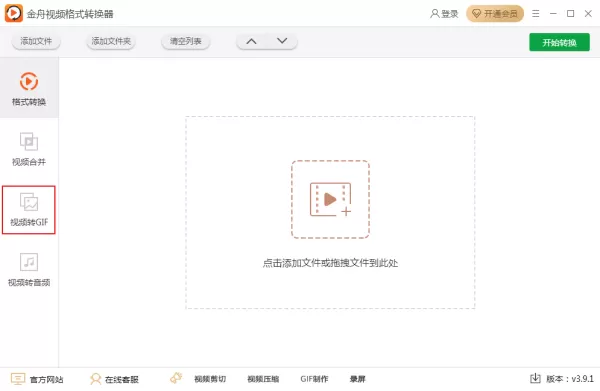Click the 添加文件 button
The height and width of the screenshot is (391, 600).
36,41
